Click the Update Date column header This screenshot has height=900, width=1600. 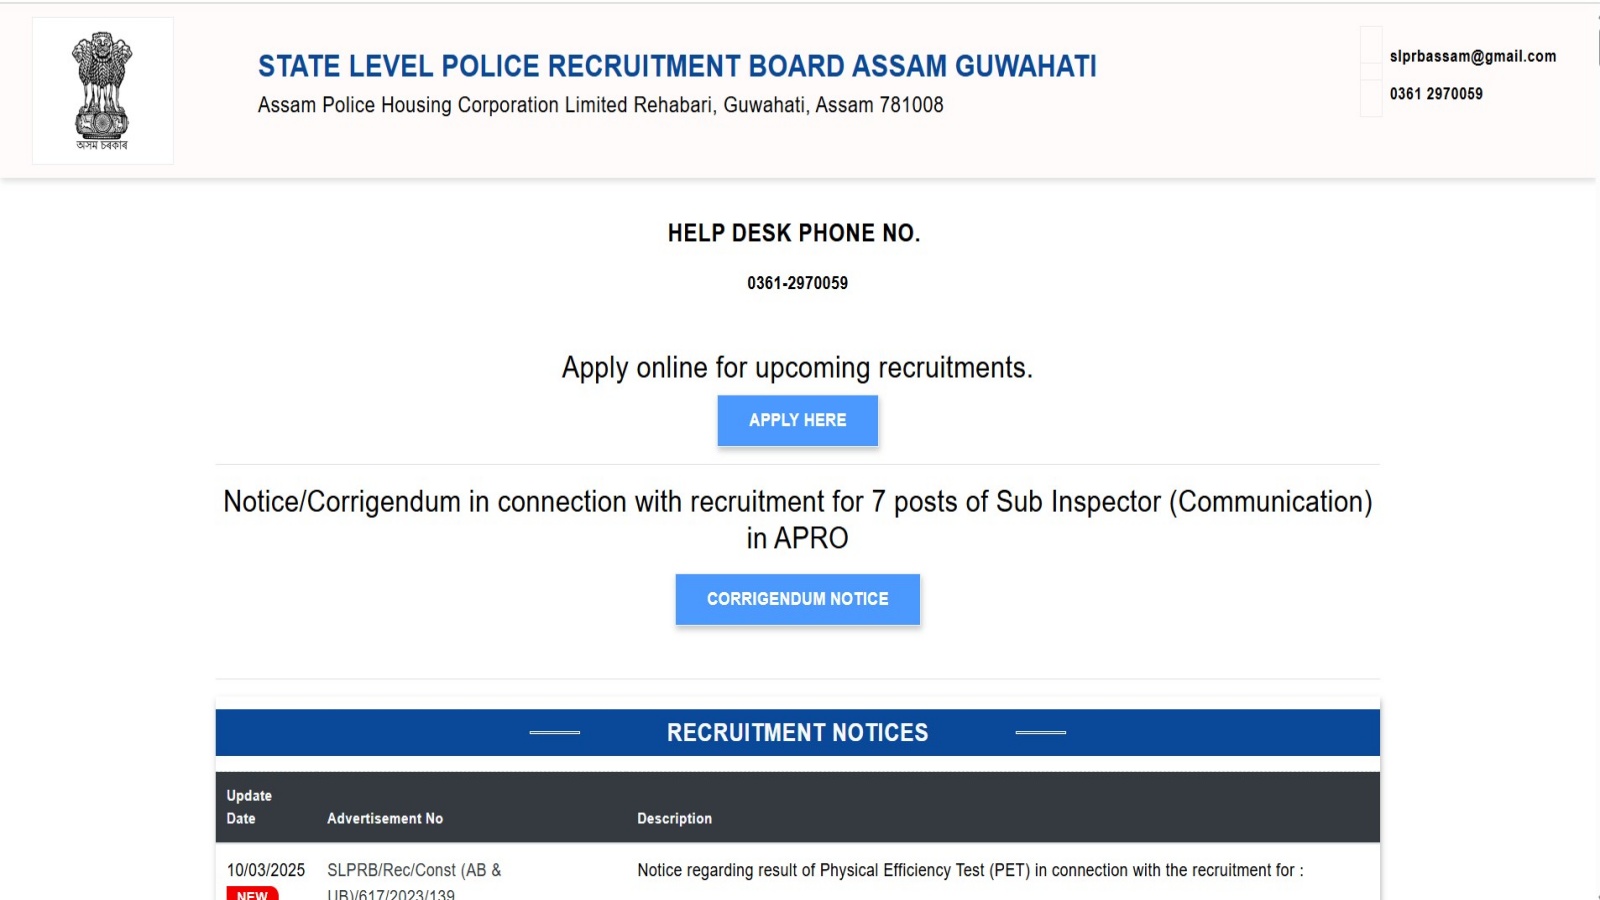[x=249, y=807]
